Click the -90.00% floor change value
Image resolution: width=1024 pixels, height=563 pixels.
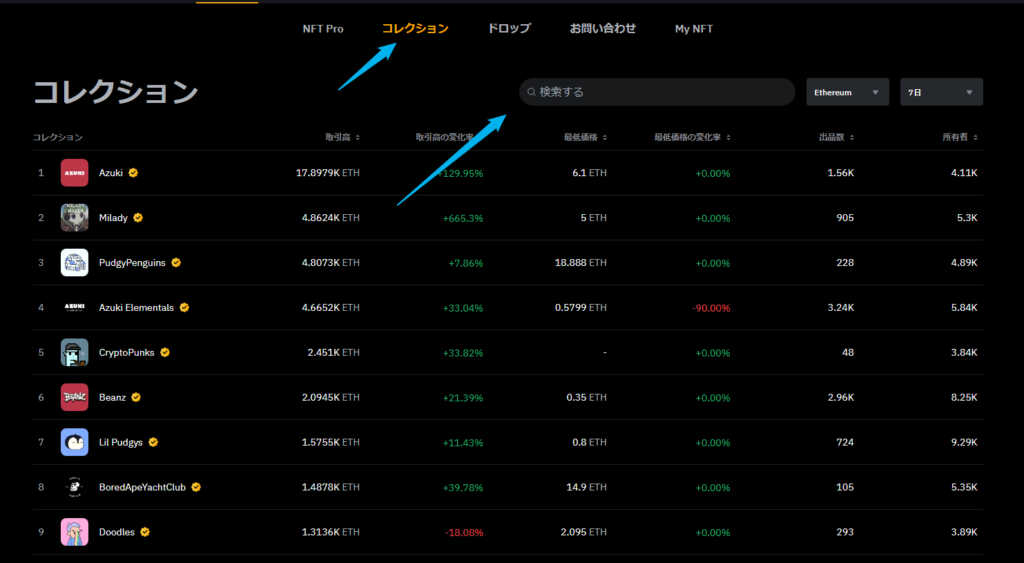pos(711,308)
